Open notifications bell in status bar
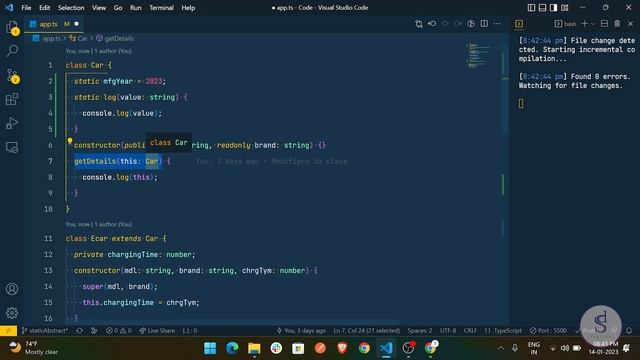The height and width of the screenshot is (360, 640). (x=629, y=331)
